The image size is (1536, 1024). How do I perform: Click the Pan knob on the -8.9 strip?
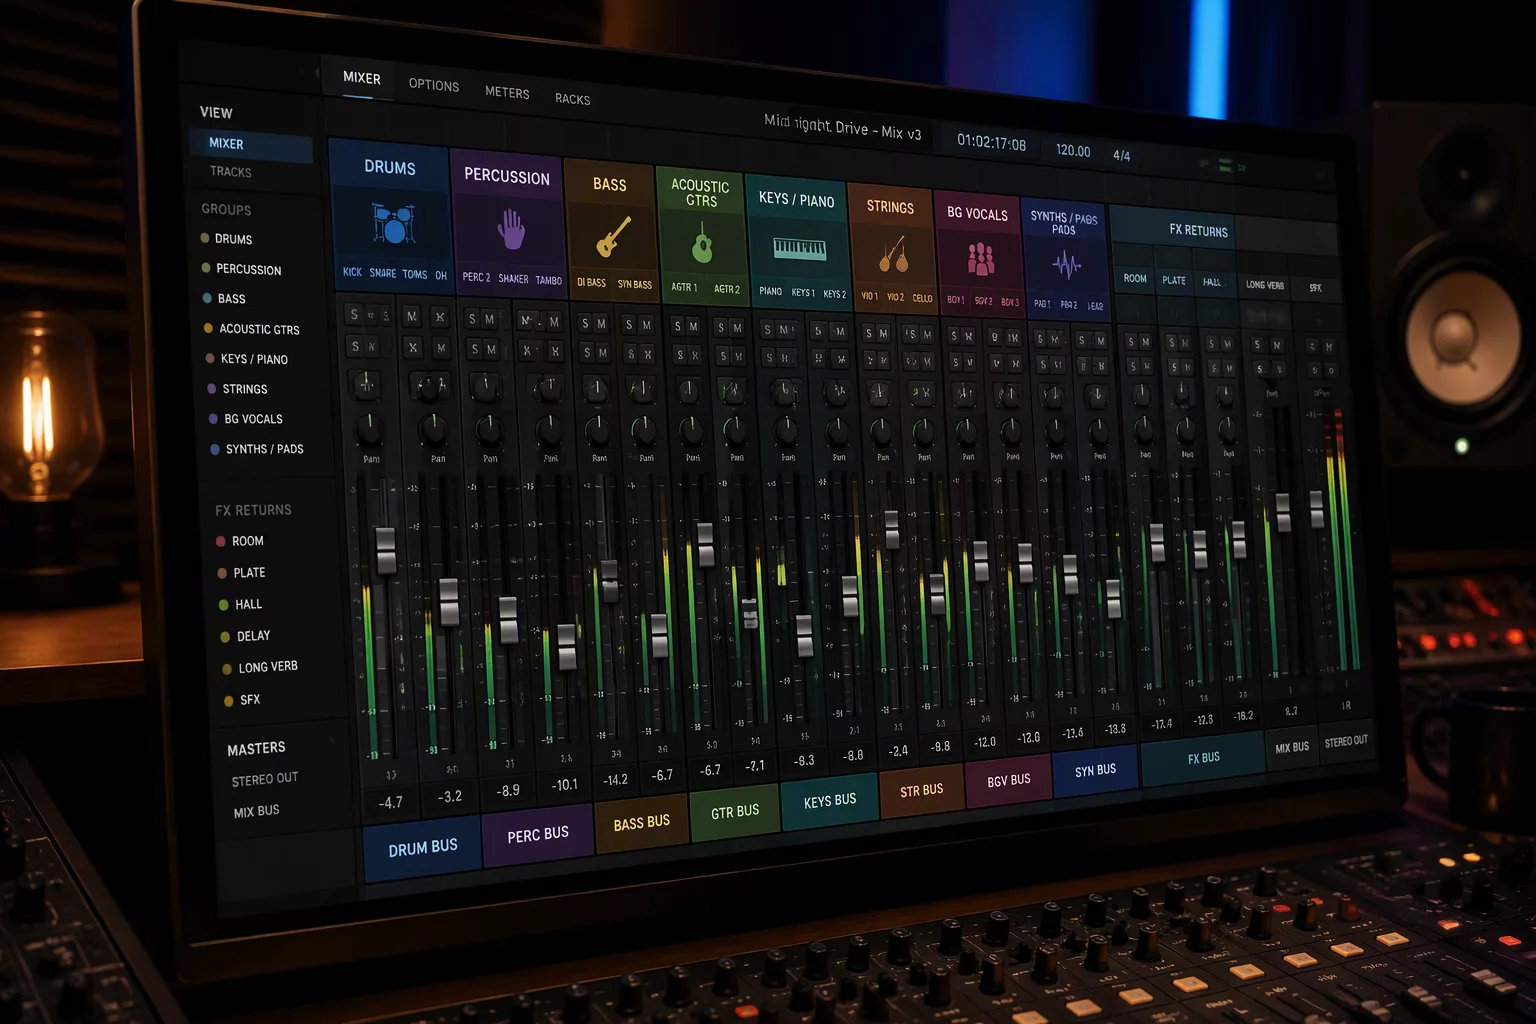tap(489, 430)
